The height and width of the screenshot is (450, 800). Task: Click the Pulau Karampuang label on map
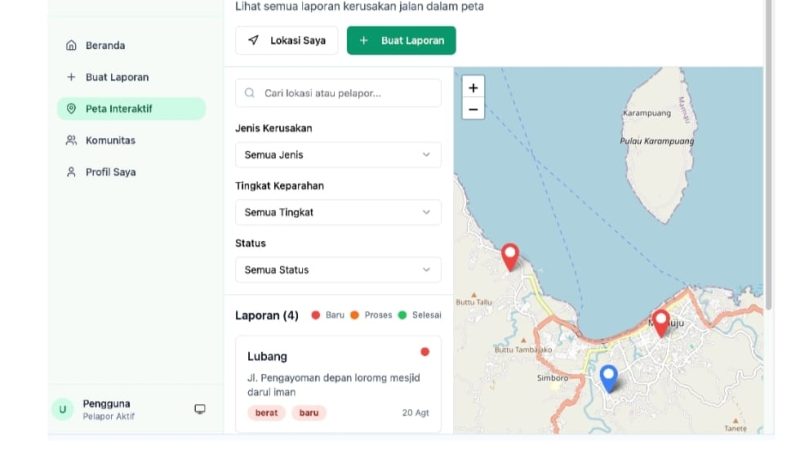pyautogui.click(x=657, y=141)
